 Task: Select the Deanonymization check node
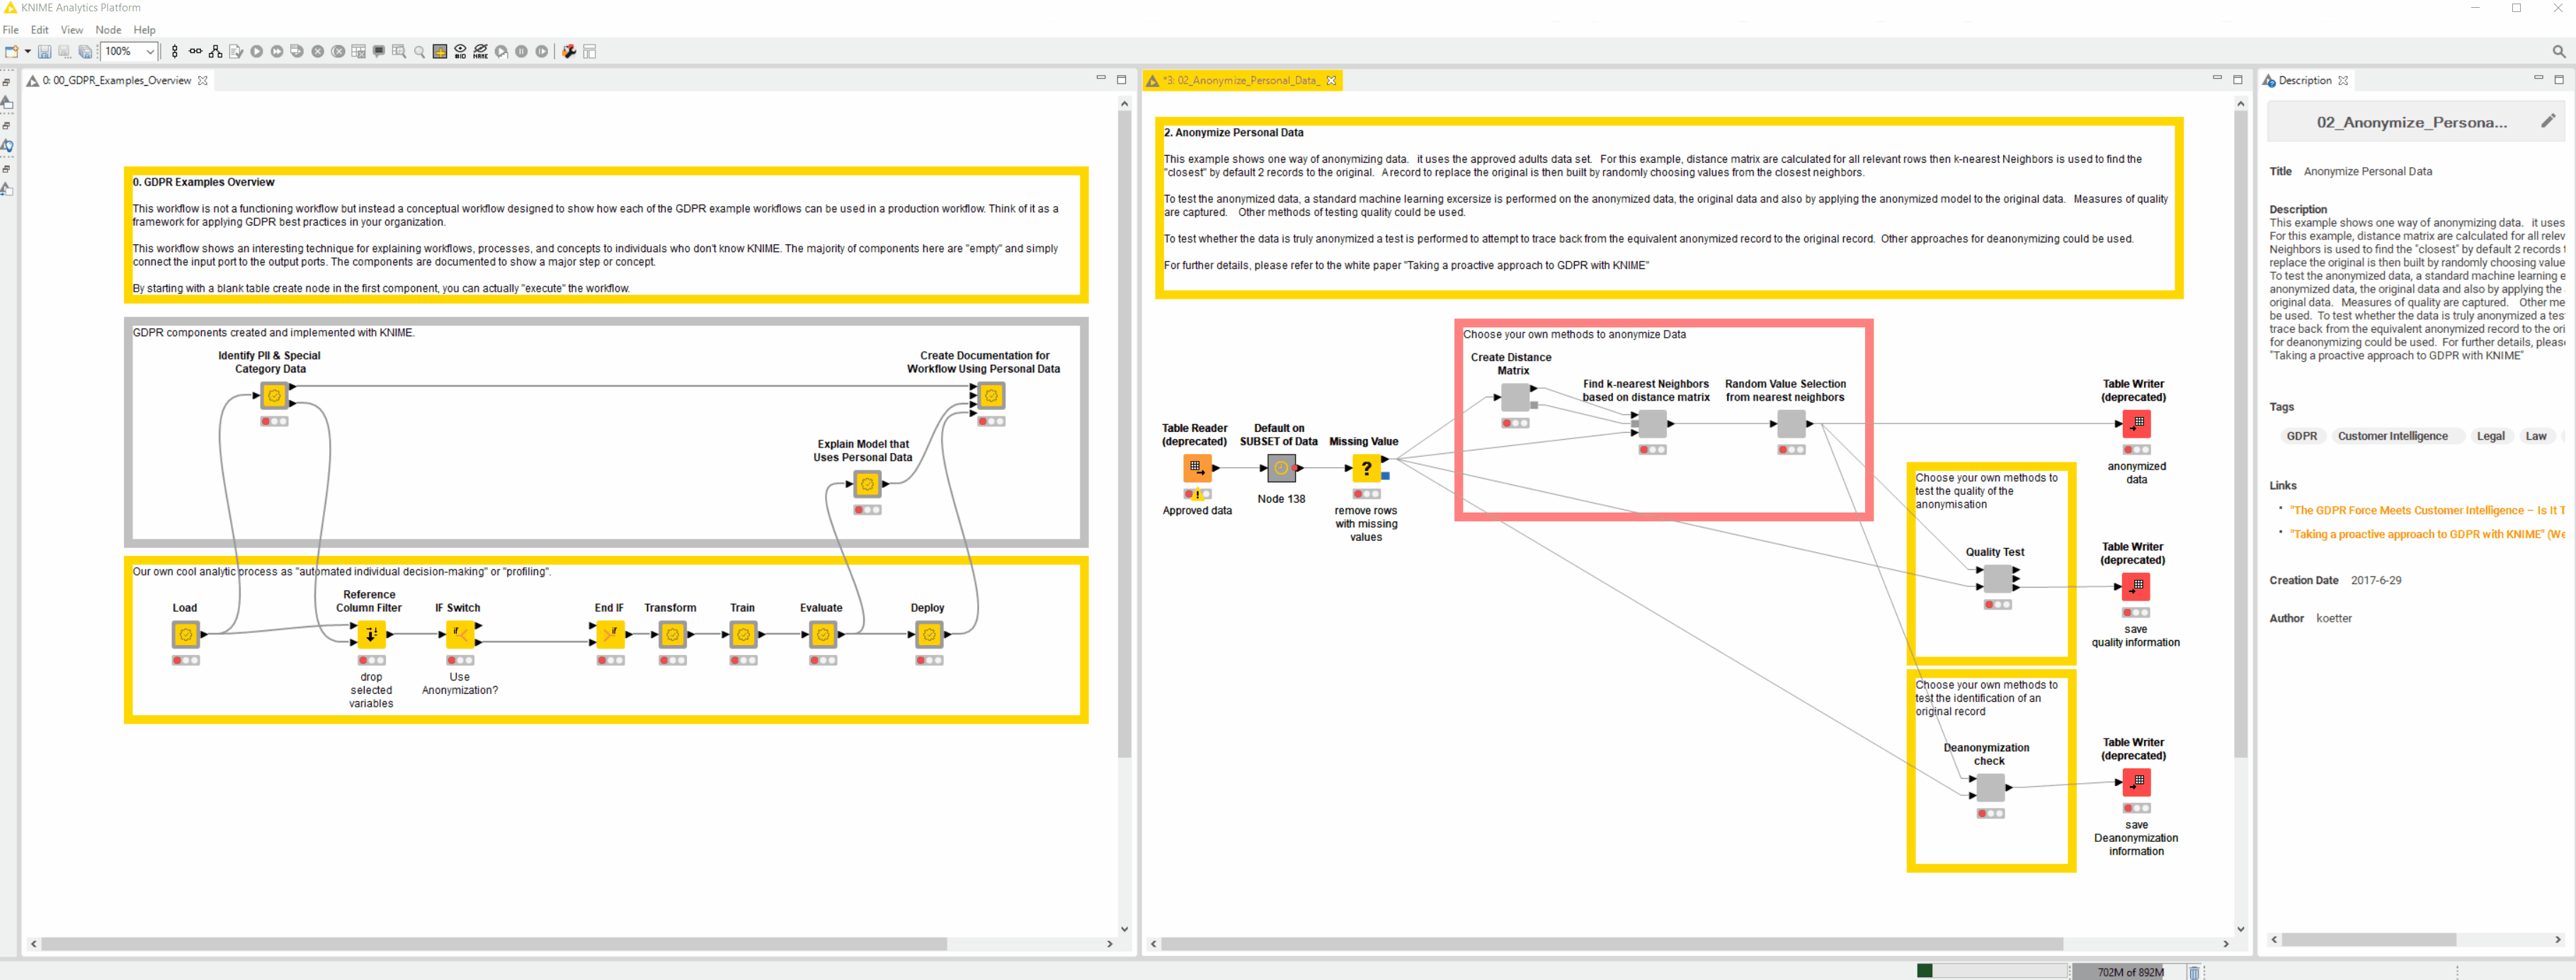coord(1990,787)
